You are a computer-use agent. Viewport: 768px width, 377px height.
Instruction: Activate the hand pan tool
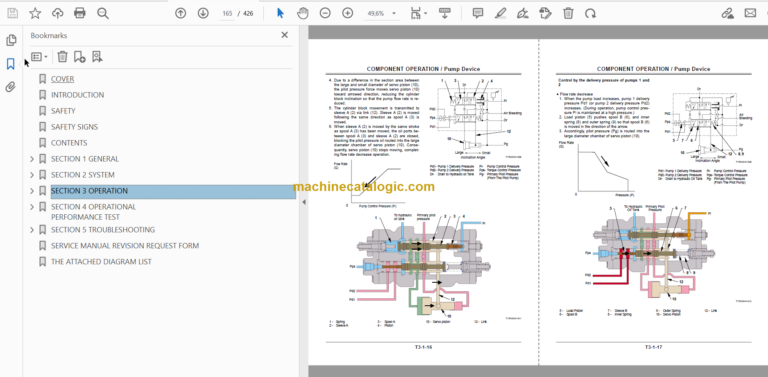[x=303, y=13]
